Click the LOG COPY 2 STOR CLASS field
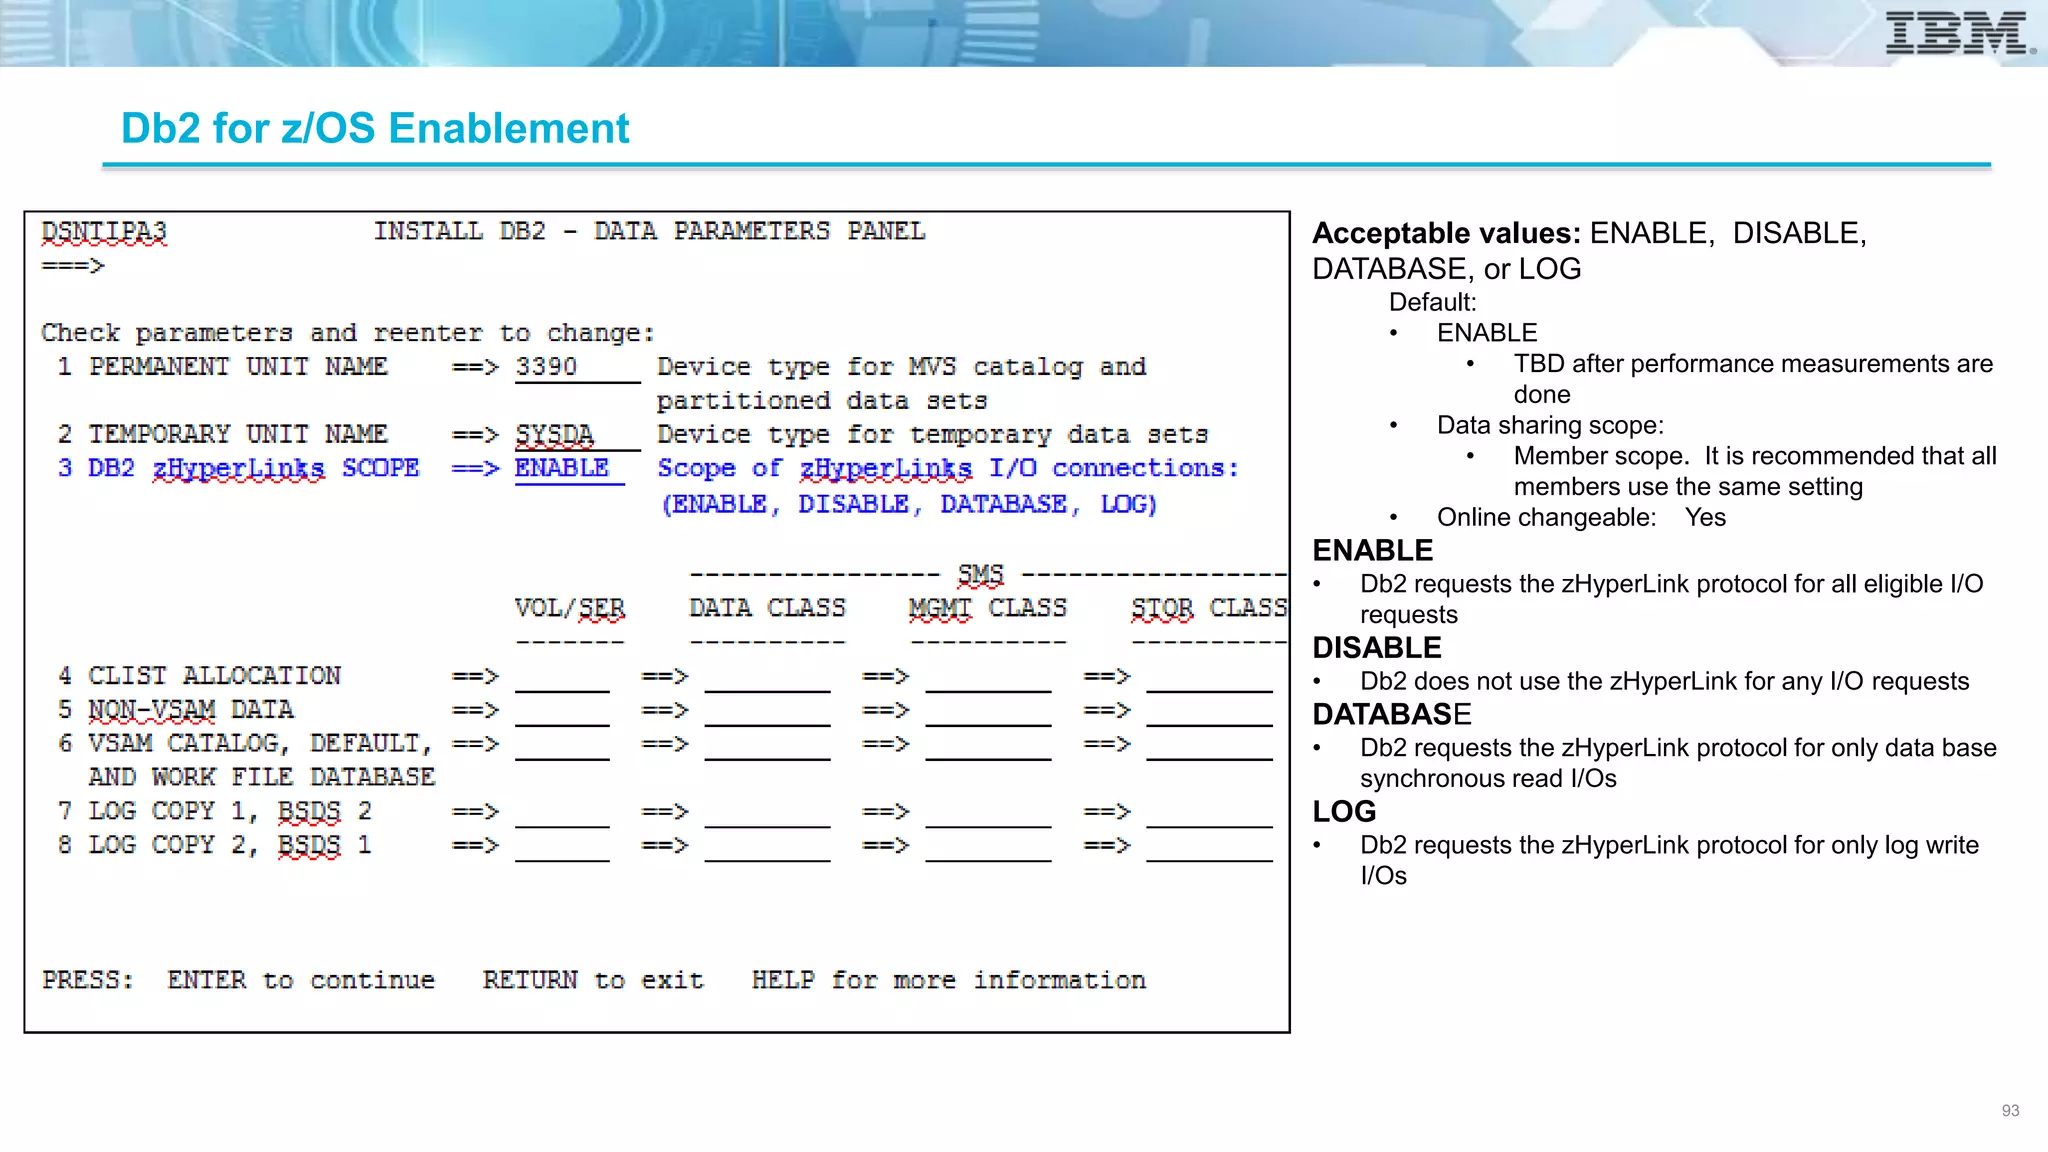The width and height of the screenshot is (2048, 1152). tap(1209, 847)
